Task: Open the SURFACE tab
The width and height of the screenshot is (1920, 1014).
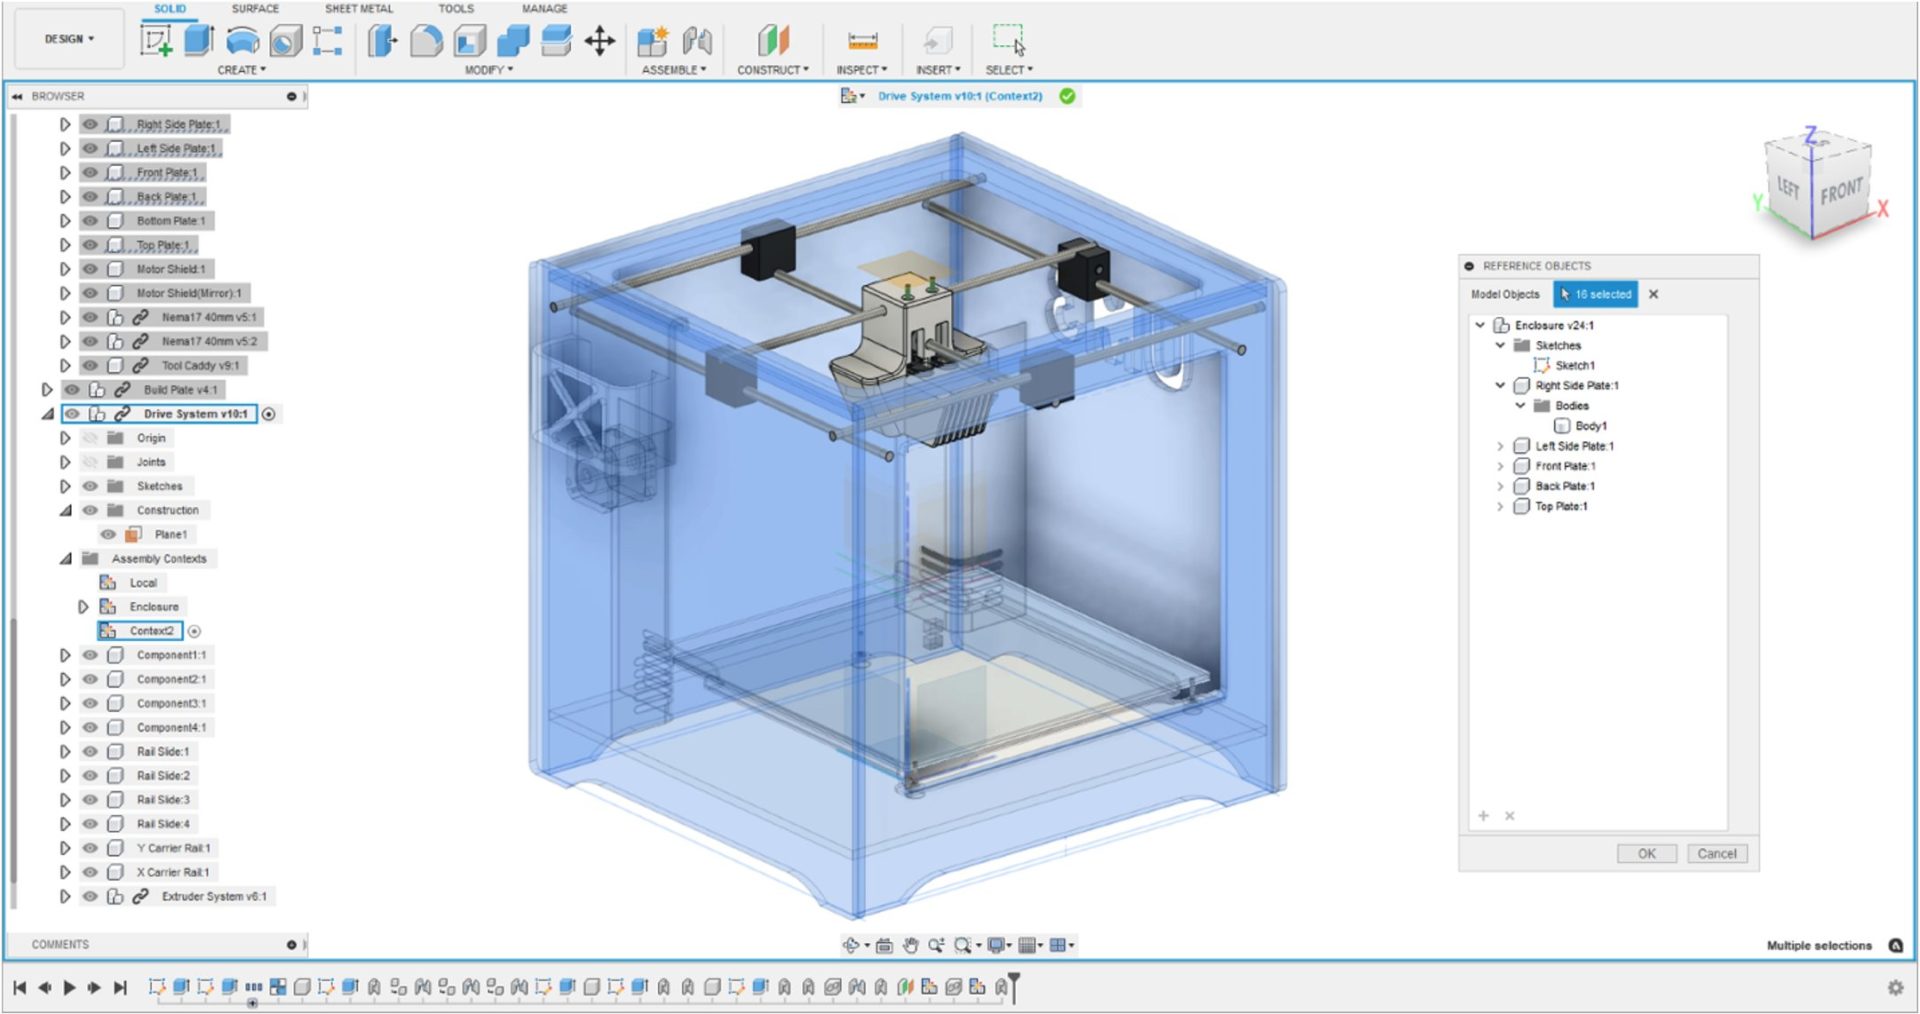Action: tap(255, 9)
